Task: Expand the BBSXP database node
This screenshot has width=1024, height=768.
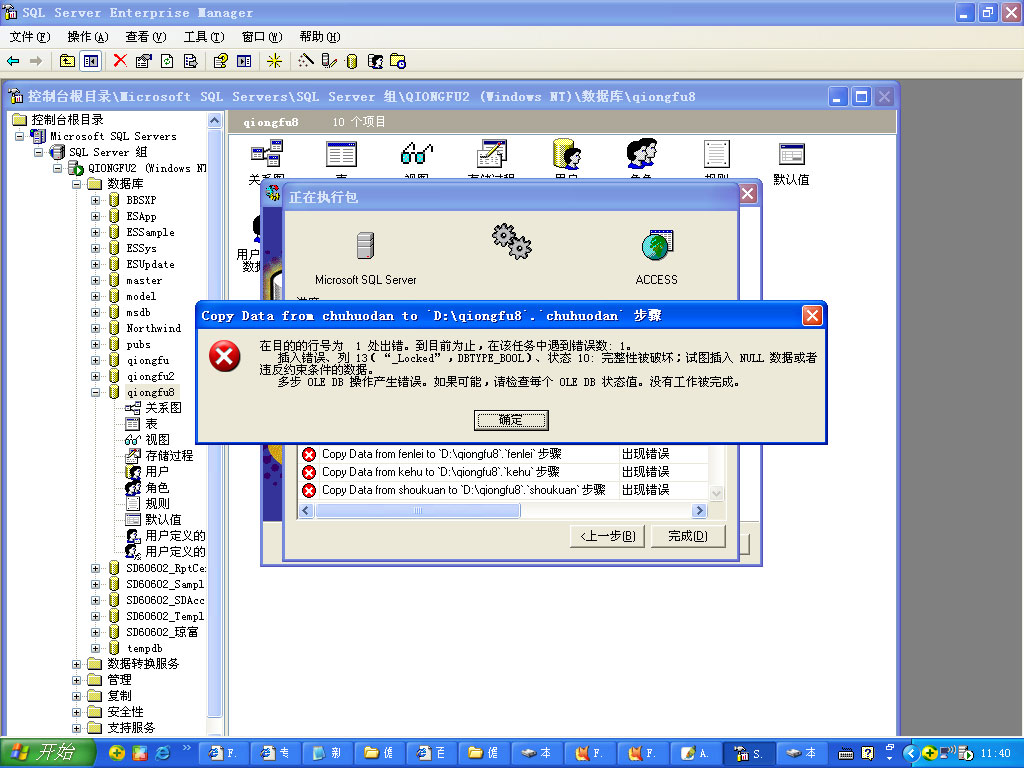Action: (x=95, y=200)
